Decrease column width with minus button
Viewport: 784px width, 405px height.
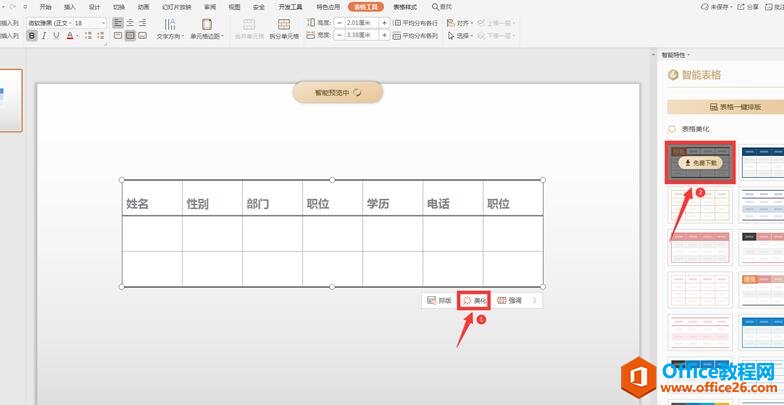[x=340, y=35]
